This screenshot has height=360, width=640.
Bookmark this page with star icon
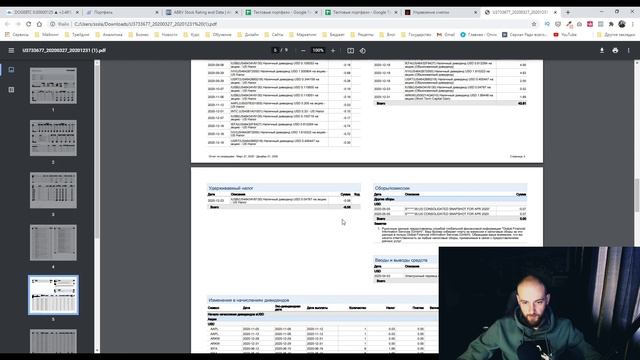(534, 24)
